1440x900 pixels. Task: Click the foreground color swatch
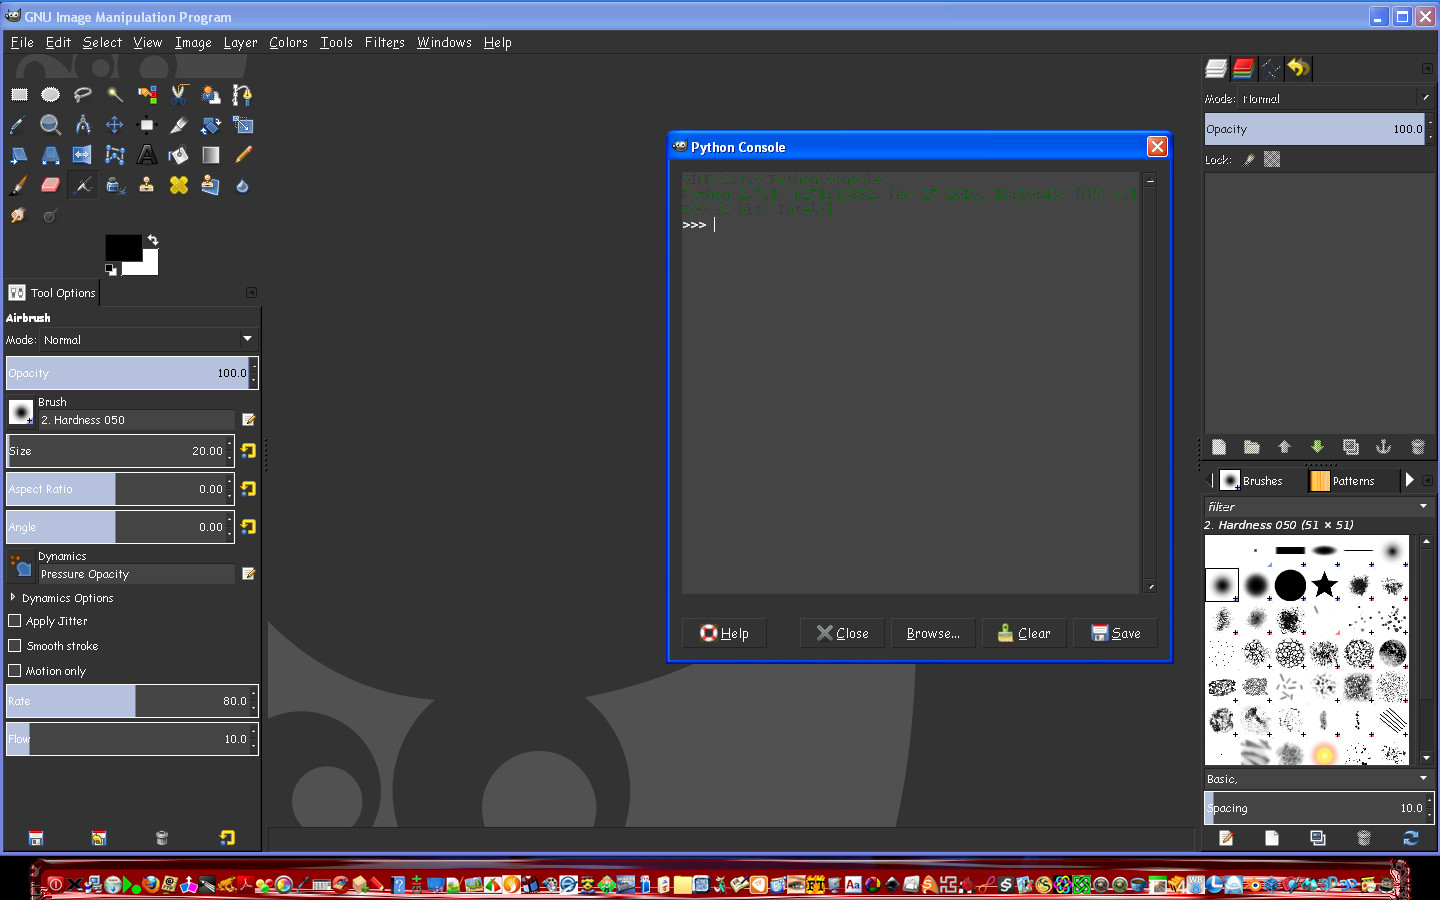point(122,247)
